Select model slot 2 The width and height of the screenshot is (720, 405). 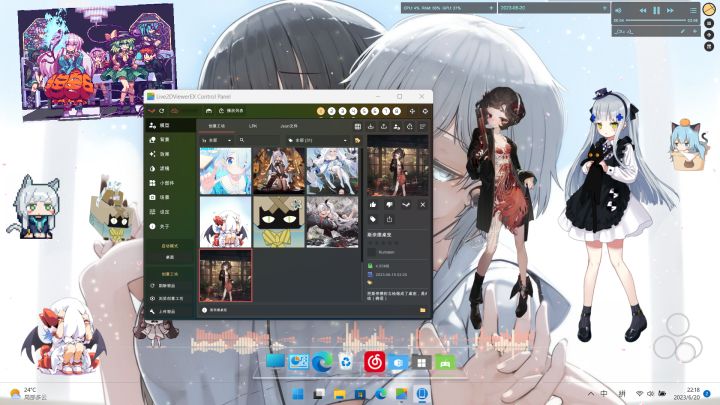(x=332, y=111)
